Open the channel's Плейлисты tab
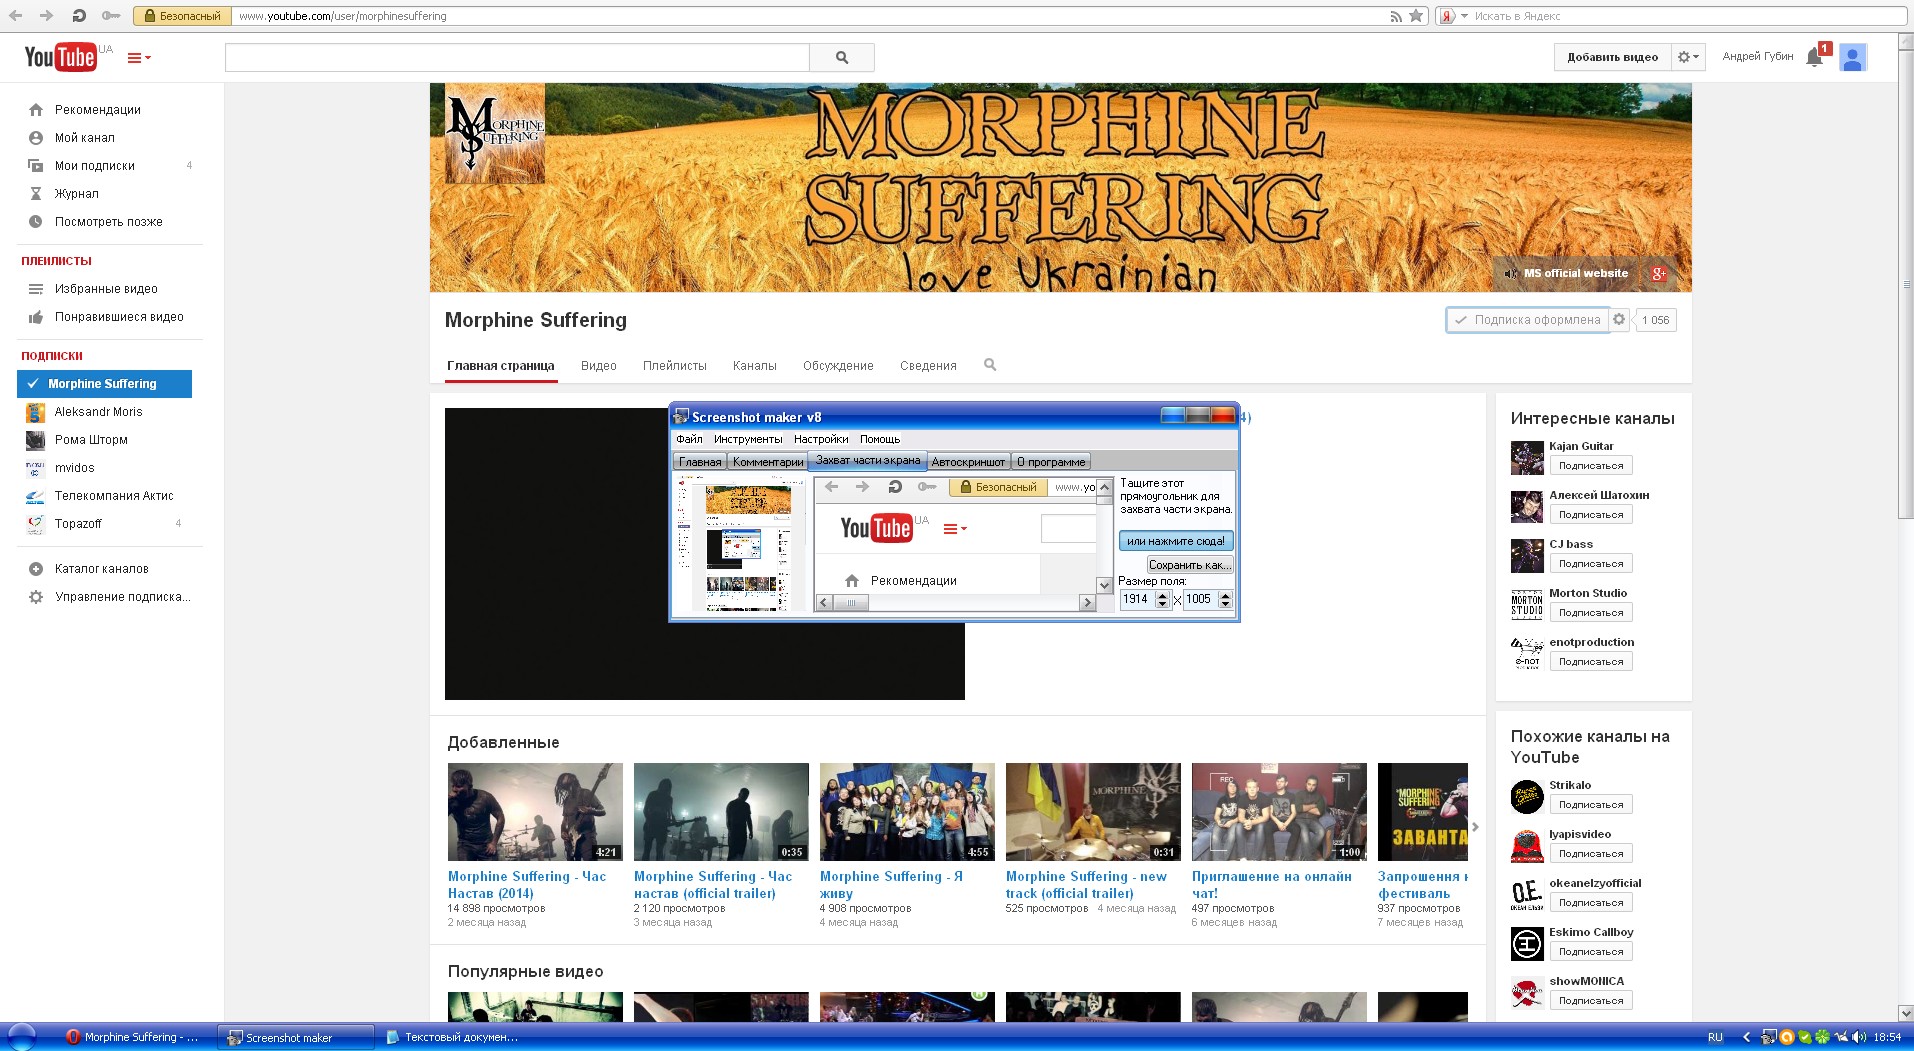Image resolution: width=1914 pixels, height=1051 pixels. coord(675,366)
